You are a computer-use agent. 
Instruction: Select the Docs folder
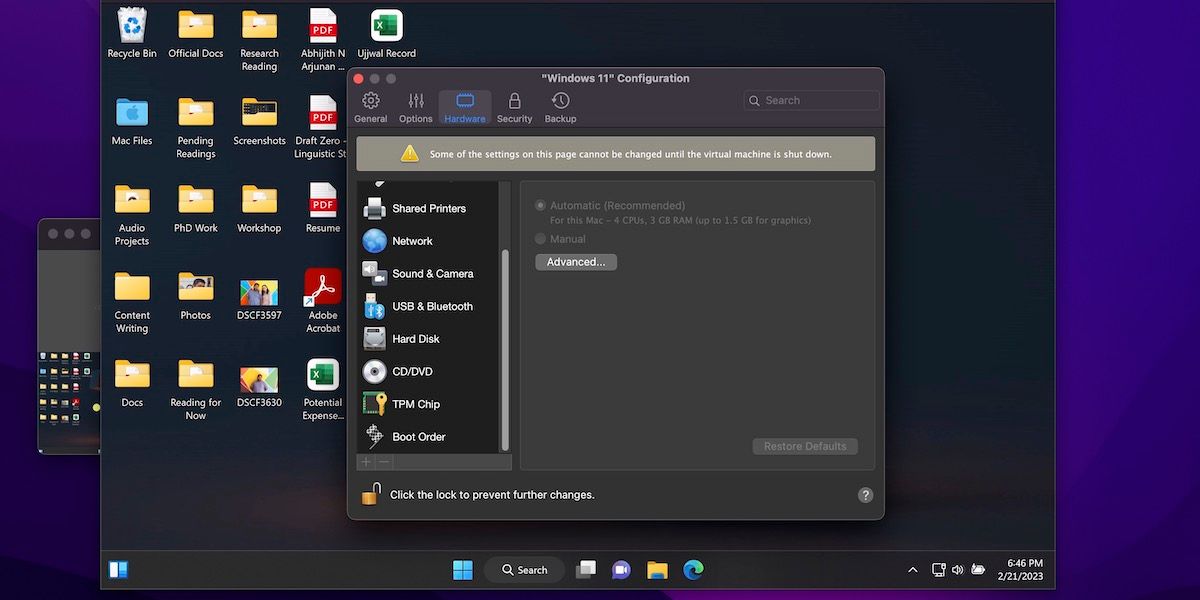132,382
